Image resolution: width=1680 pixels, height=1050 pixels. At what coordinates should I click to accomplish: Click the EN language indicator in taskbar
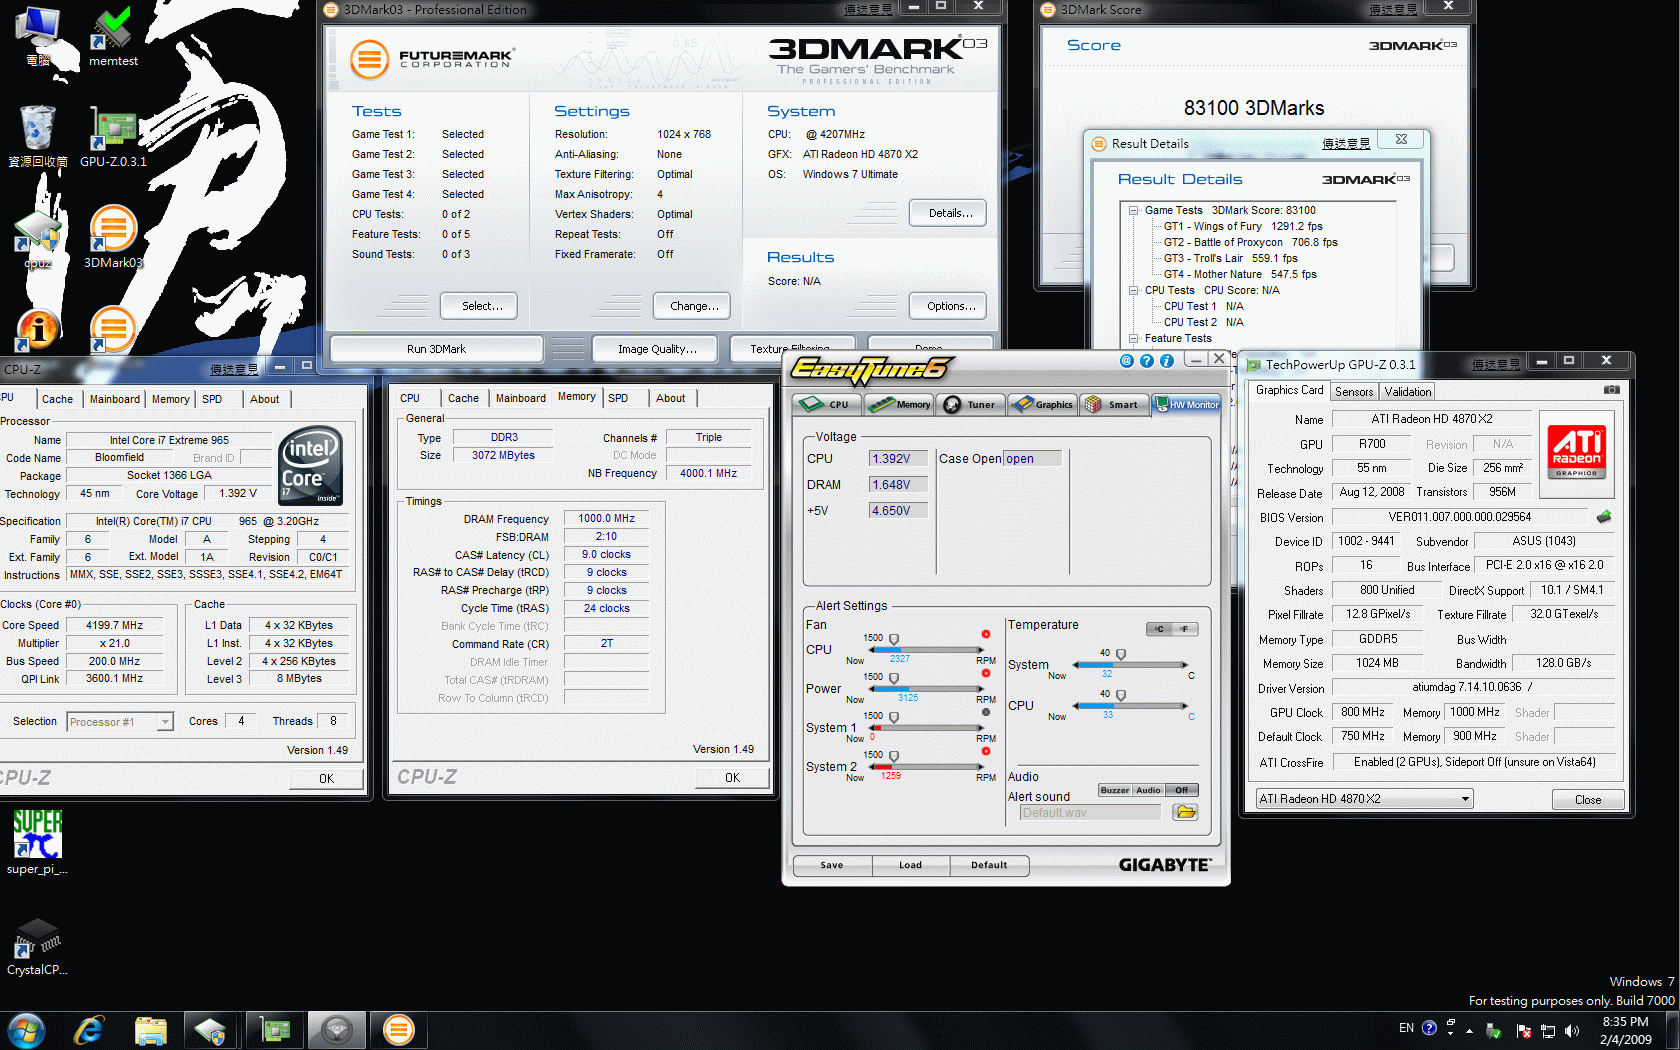point(1406,1028)
